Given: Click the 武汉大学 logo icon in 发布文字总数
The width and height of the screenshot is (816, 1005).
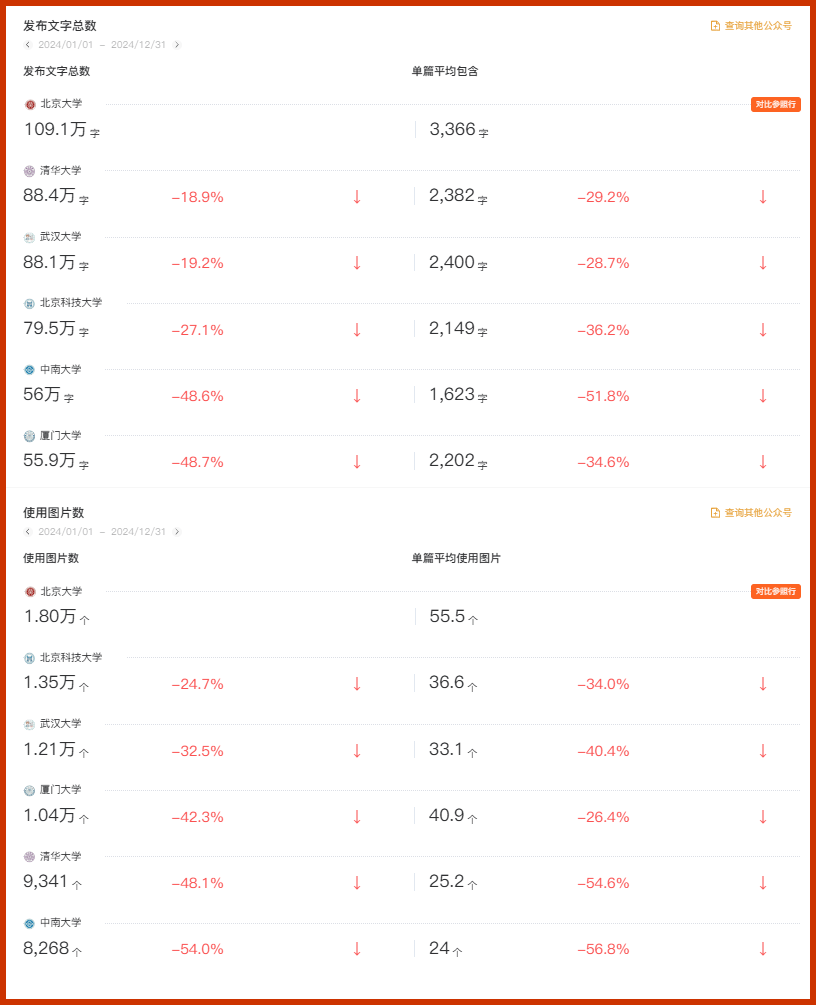Looking at the screenshot, I should click(x=29, y=237).
